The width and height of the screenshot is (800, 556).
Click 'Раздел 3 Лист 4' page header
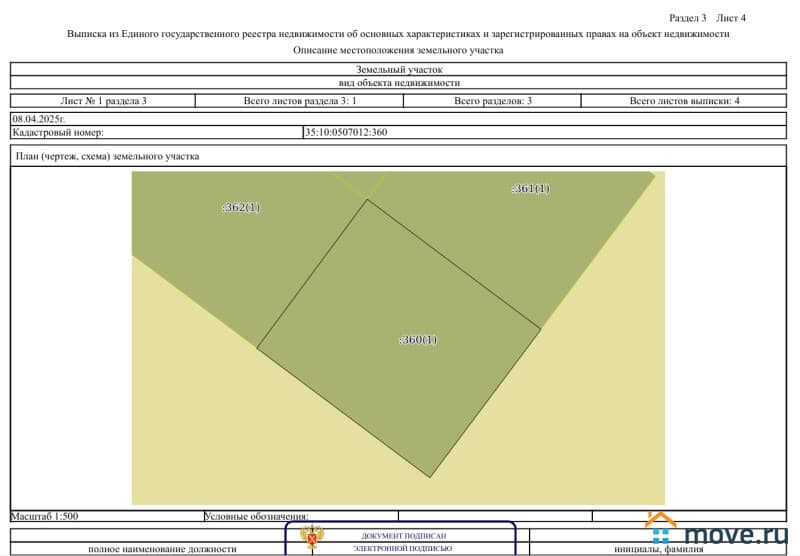pos(706,18)
